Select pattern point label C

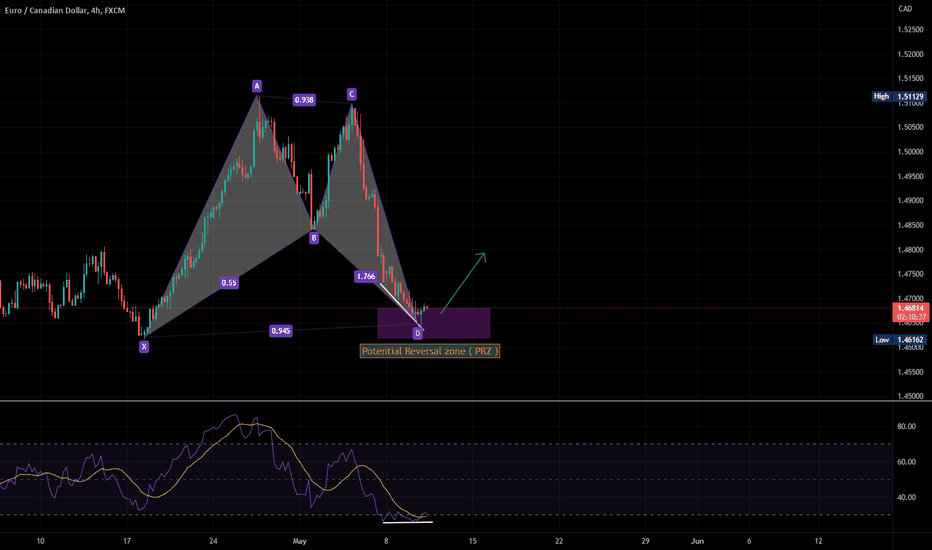[351, 94]
